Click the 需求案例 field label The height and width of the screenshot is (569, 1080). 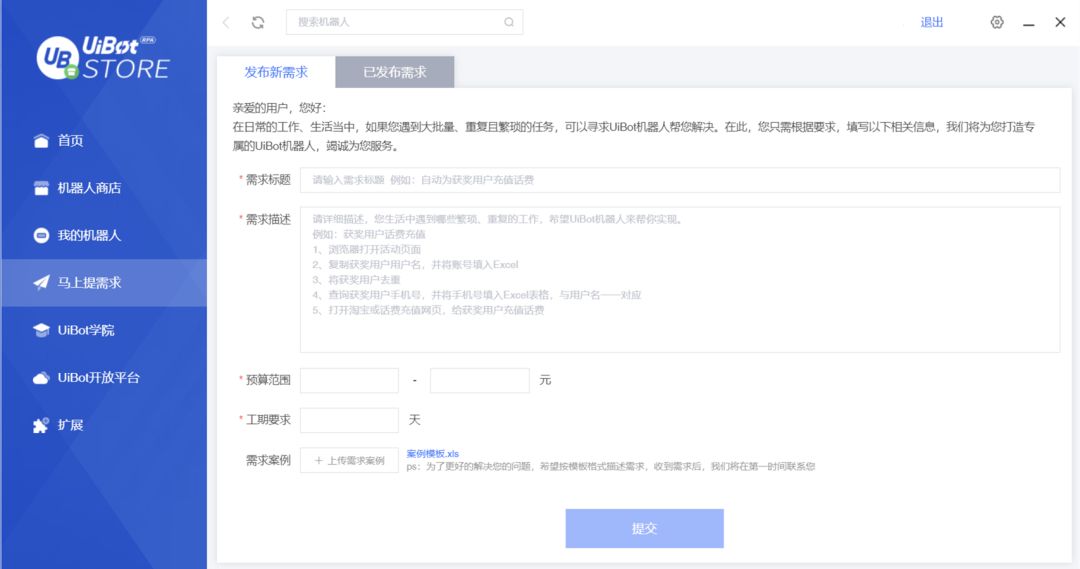pyautogui.click(x=268, y=460)
